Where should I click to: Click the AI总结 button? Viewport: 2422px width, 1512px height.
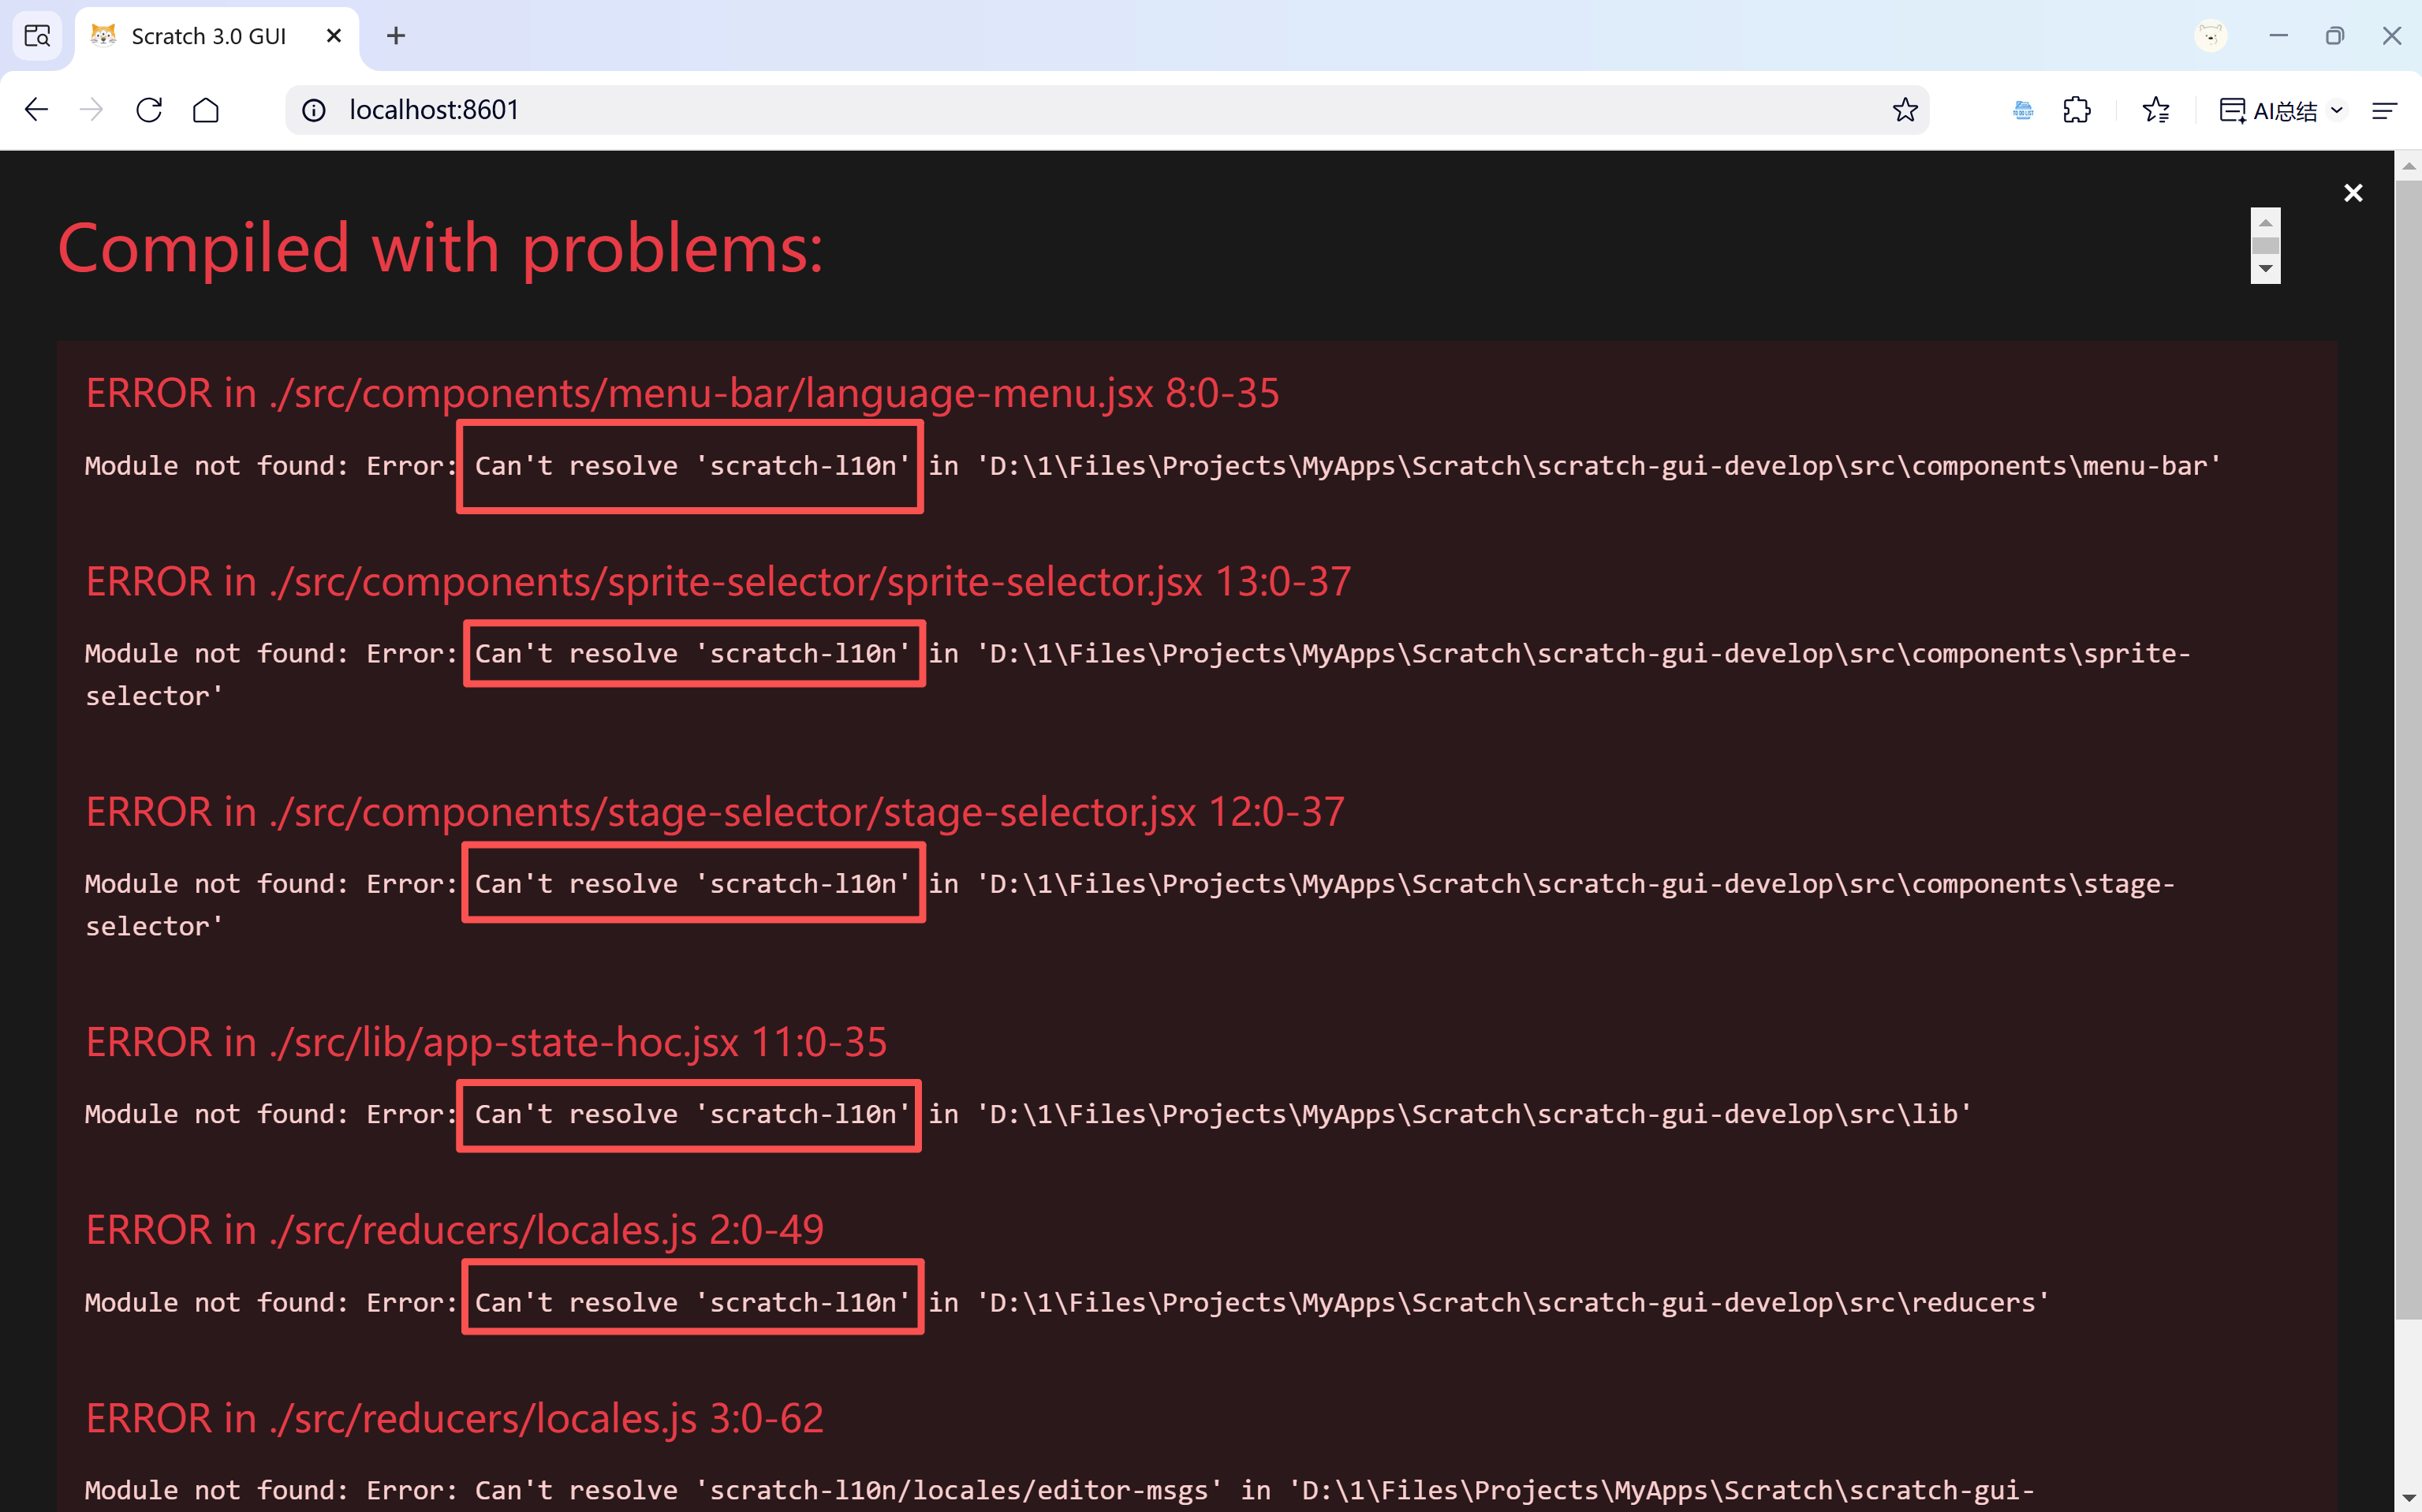point(2270,110)
